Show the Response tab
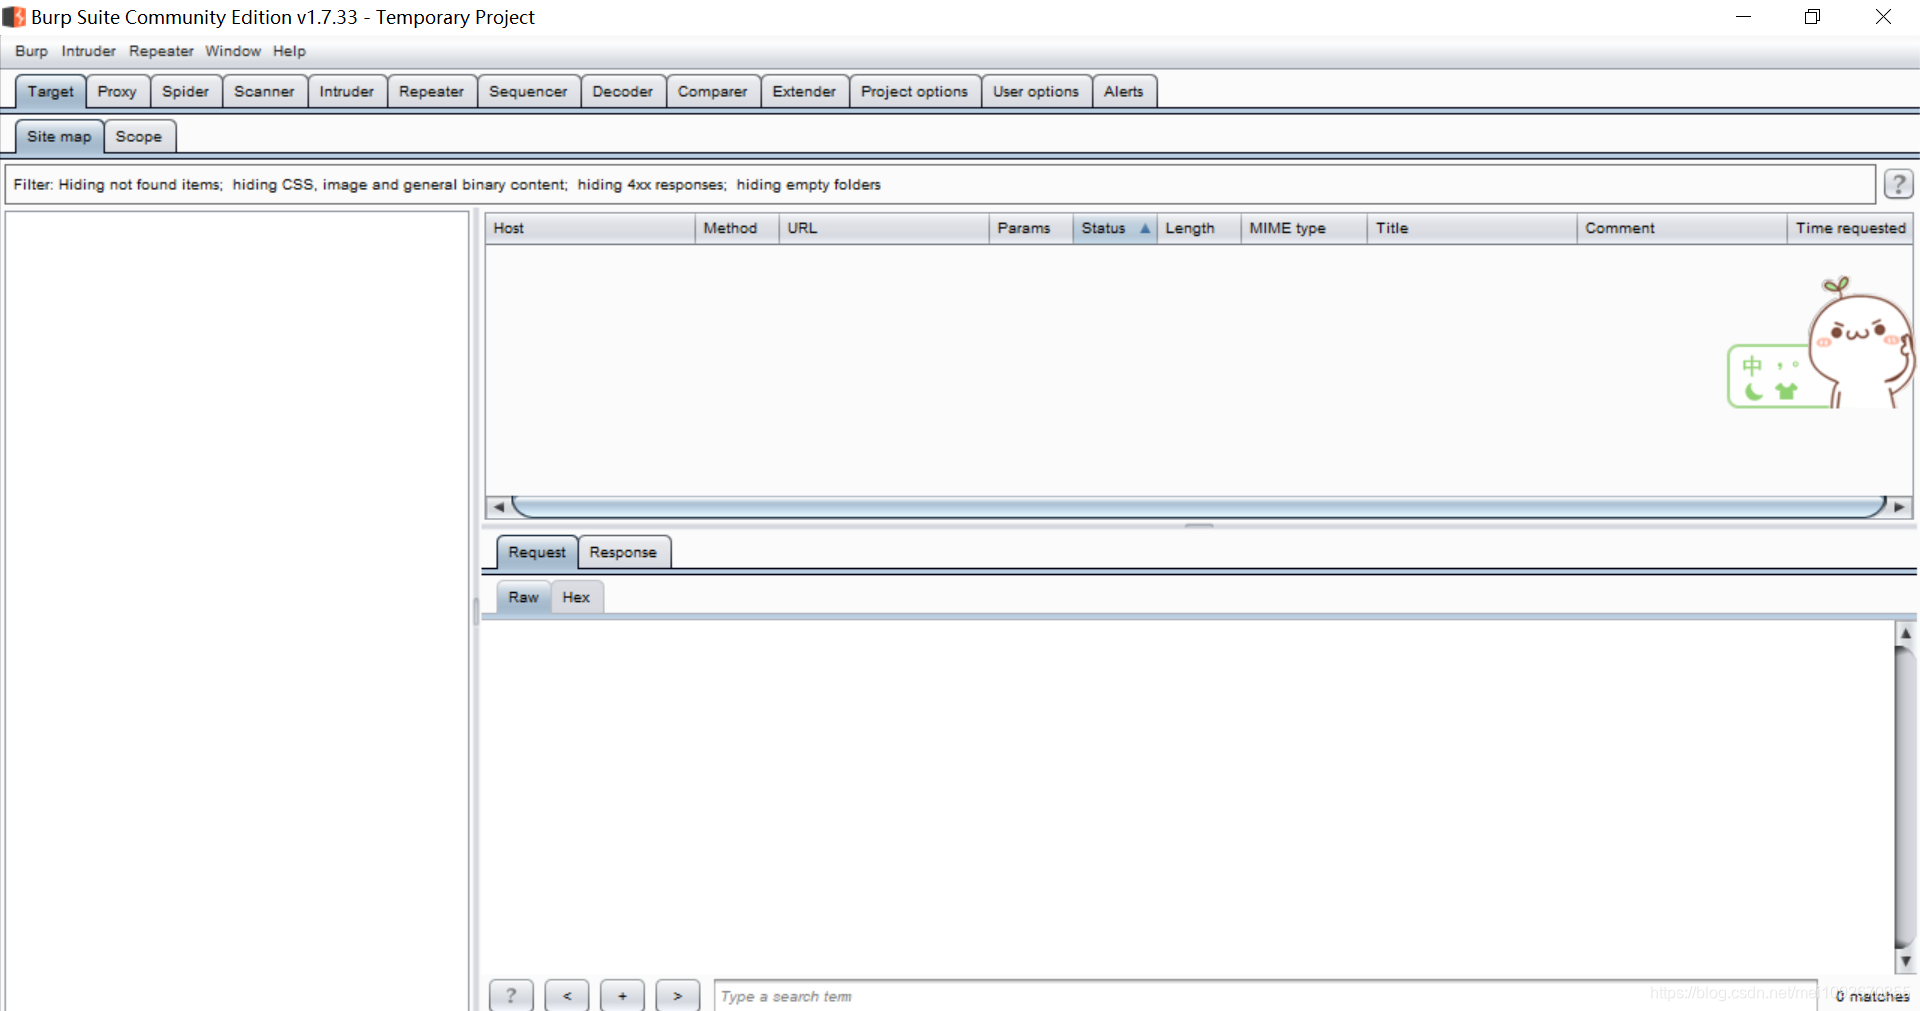The height and width of the screenshot is (1011, 1920). [x=623, y=552]
